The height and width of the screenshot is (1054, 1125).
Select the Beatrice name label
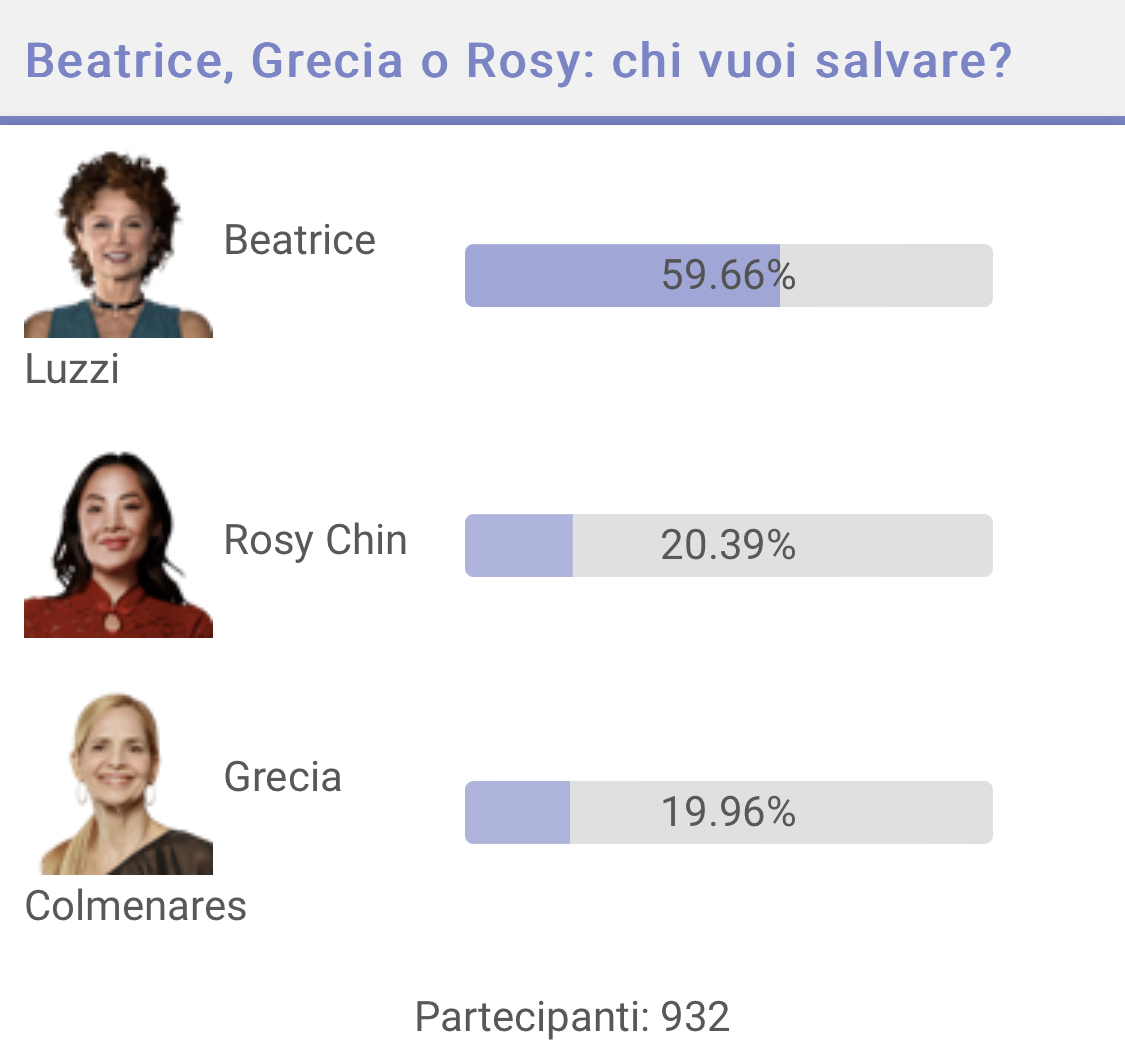pos(300,240)
